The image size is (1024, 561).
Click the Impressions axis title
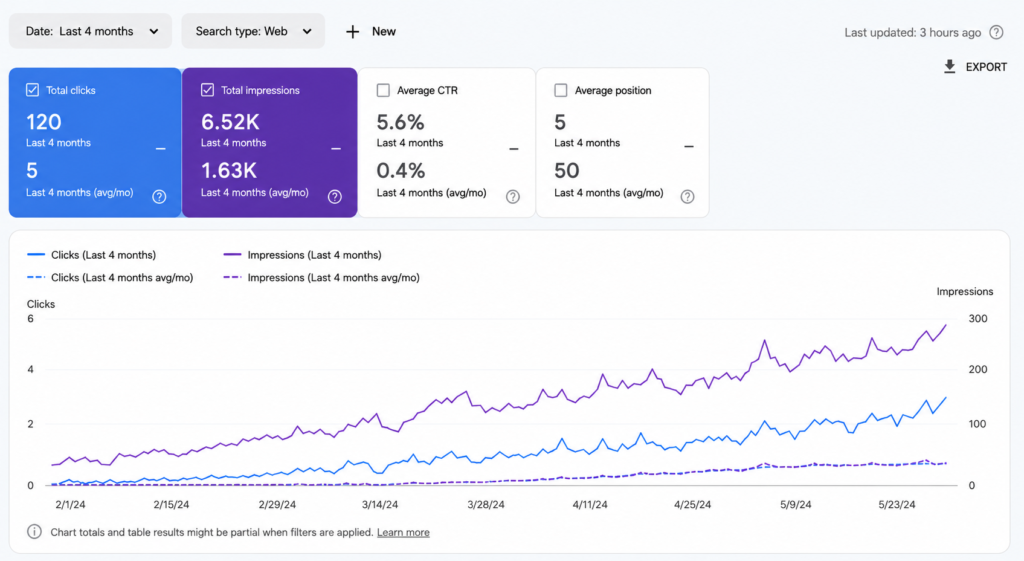tap(965, 291)
